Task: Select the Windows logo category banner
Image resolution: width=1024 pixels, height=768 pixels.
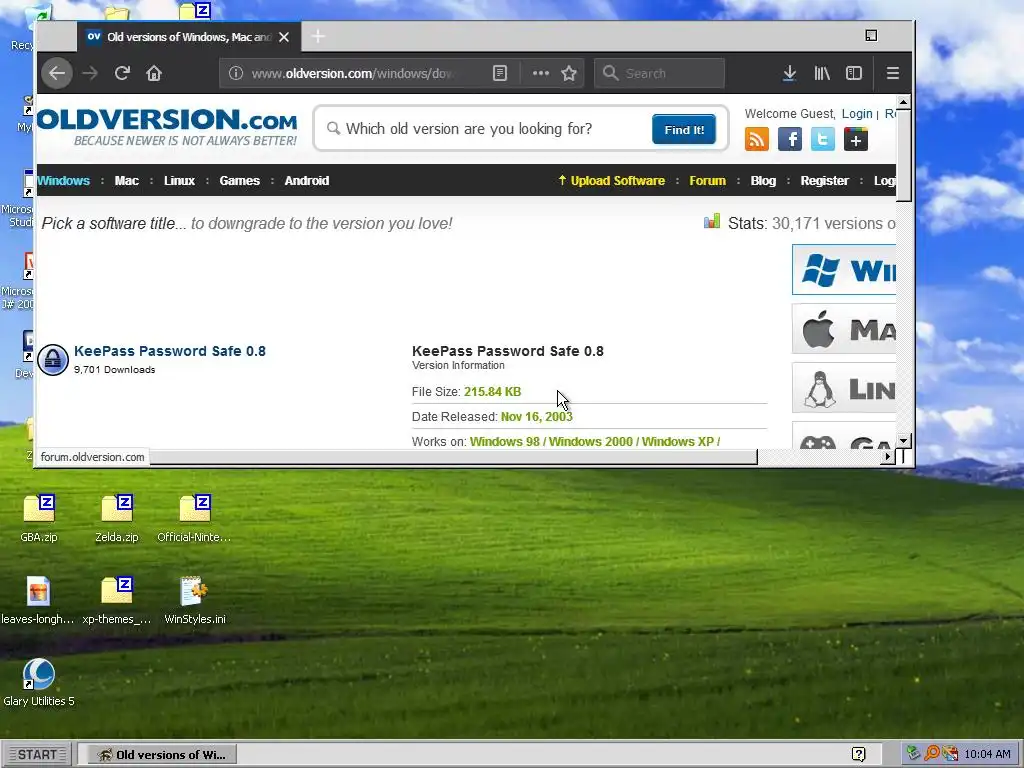Action: [x=844, y=270]
